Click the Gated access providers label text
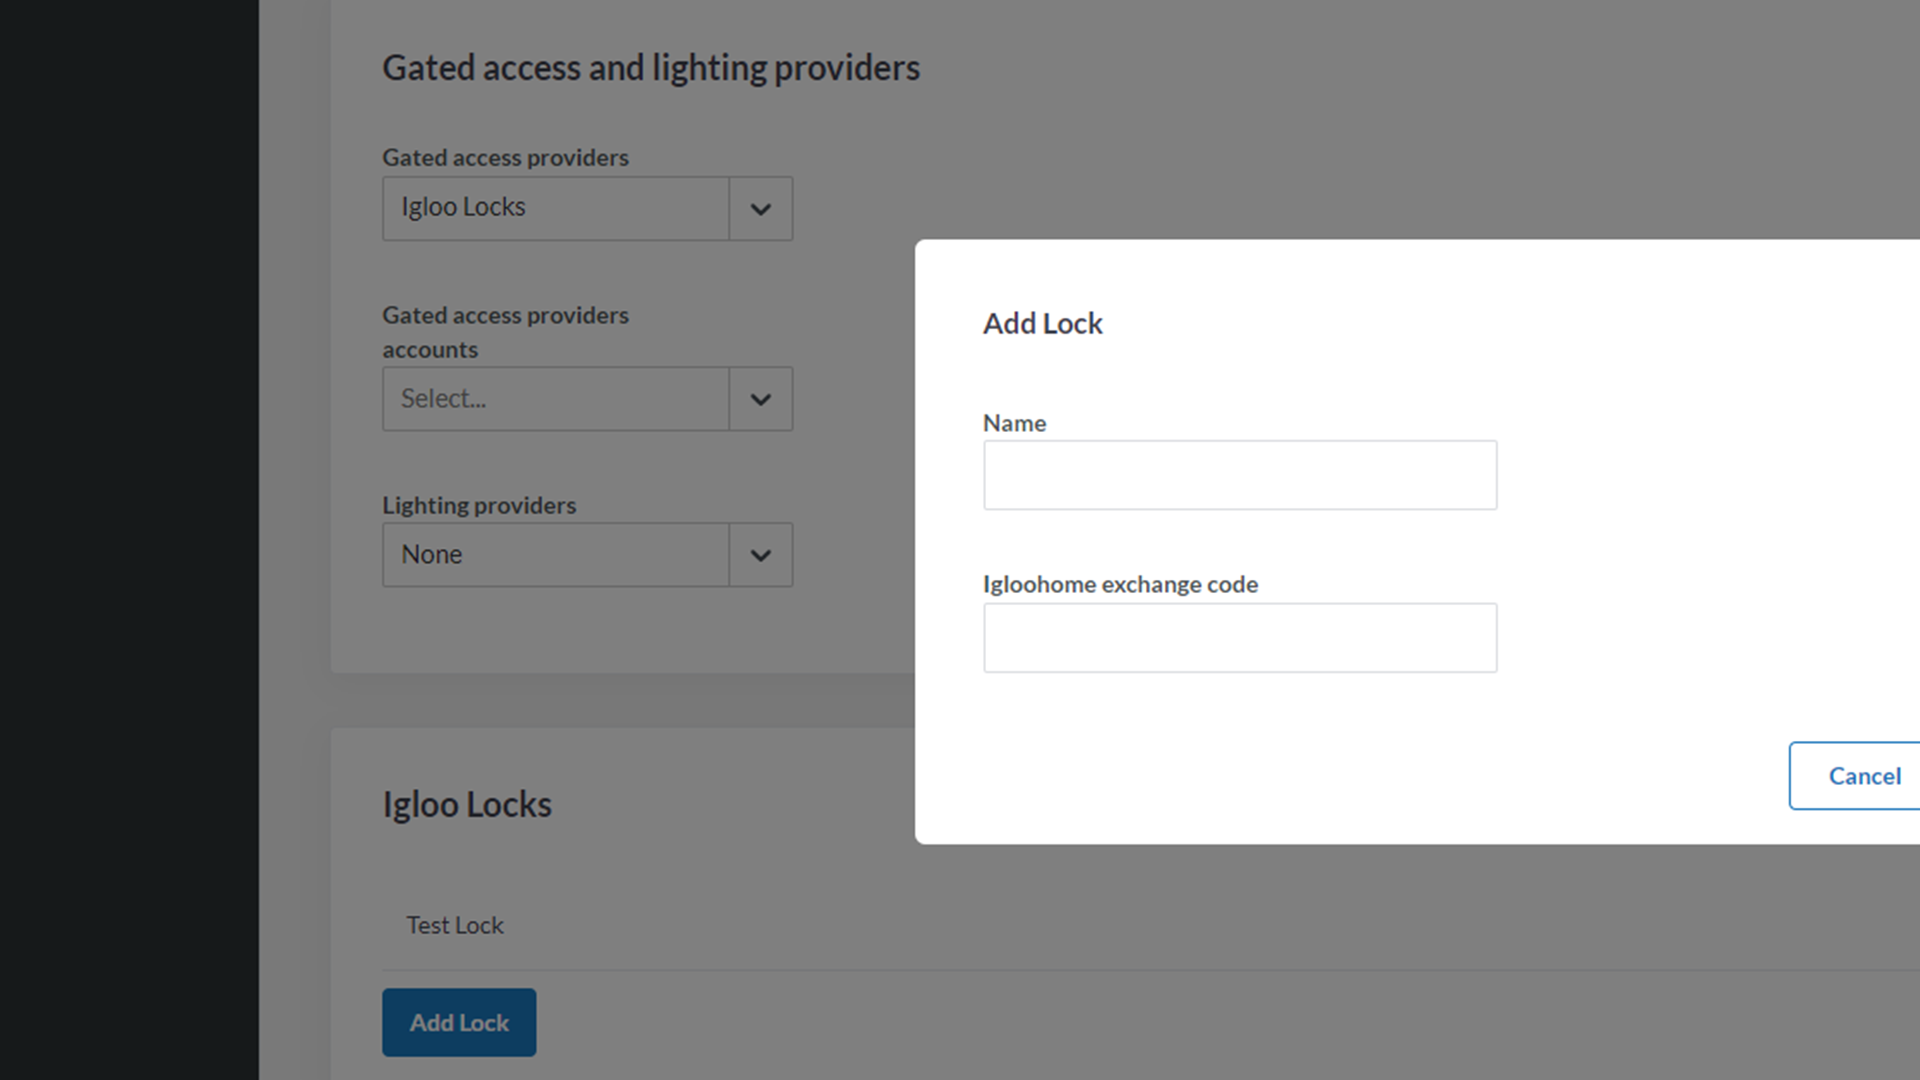This screenshot has height=1080, width=1920. pos(505,158)
